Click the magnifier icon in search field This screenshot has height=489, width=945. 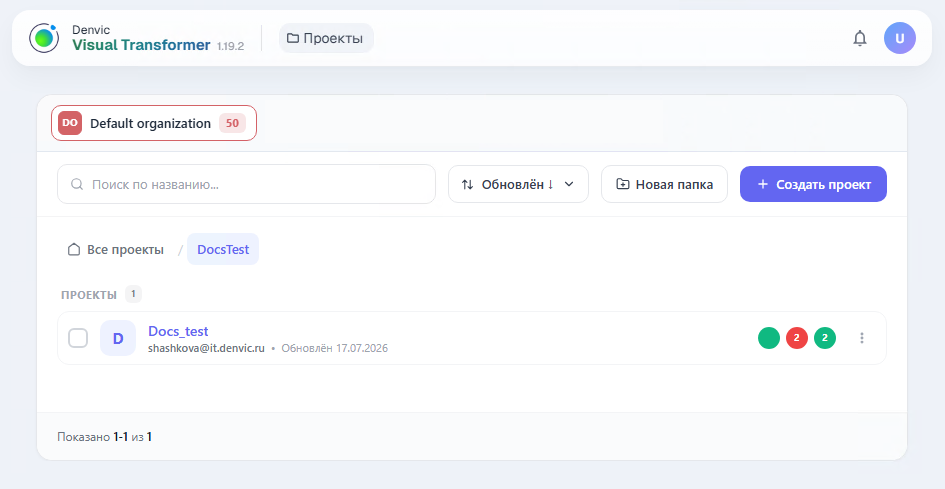coord(77,184)
